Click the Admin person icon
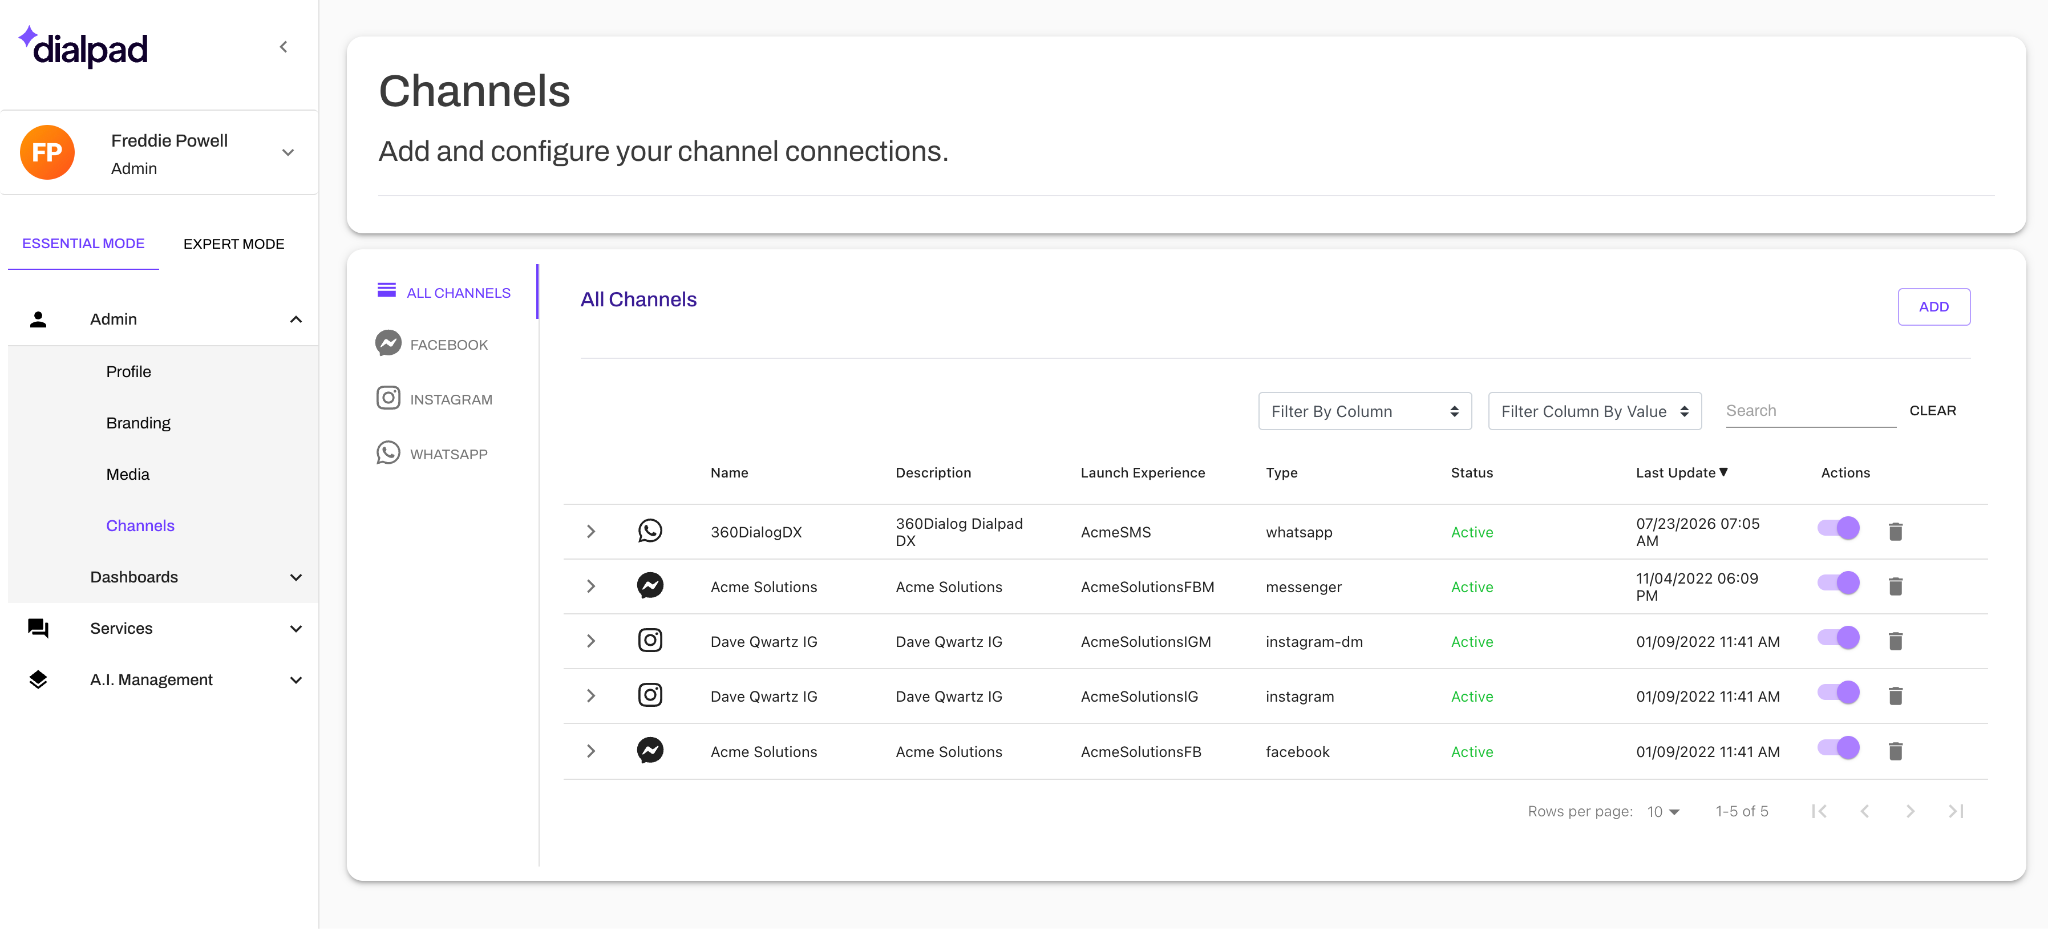This screenshot has width=2048, height=929. pos(38,319)
